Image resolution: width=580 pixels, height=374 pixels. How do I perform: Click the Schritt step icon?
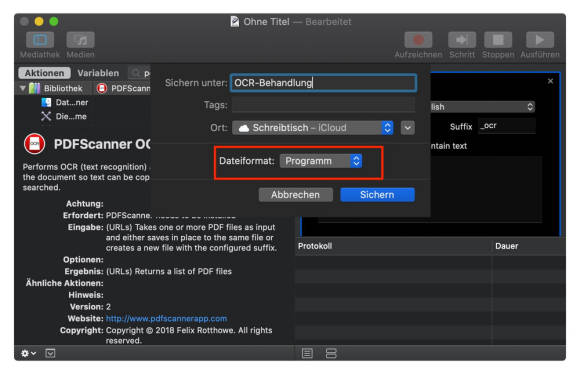pos(462,40)
